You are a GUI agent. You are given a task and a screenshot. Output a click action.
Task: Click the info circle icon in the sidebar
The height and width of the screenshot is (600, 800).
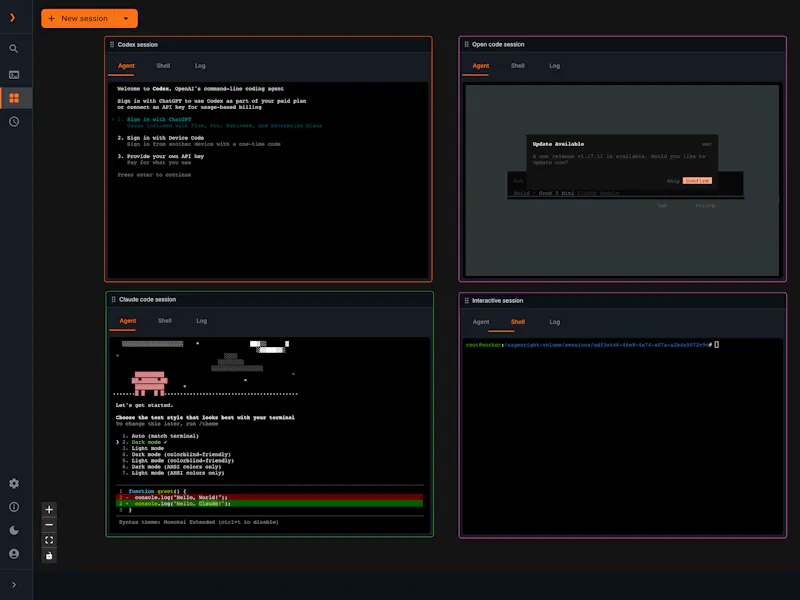pos(14,507)
